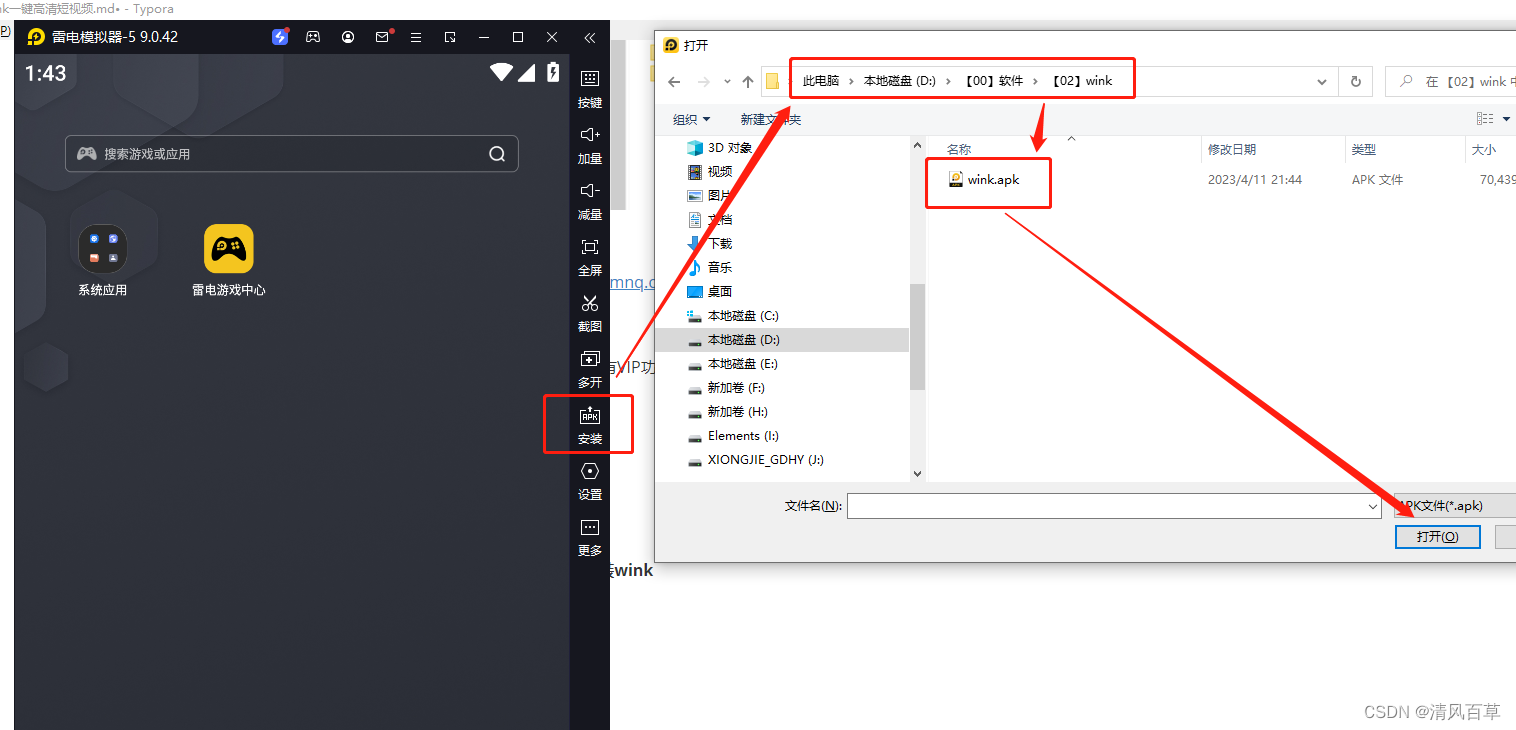Toggle 全屏 fullscreen mode
The height and width of the screenshot is (730, 1516).
(x=590, y=257)
